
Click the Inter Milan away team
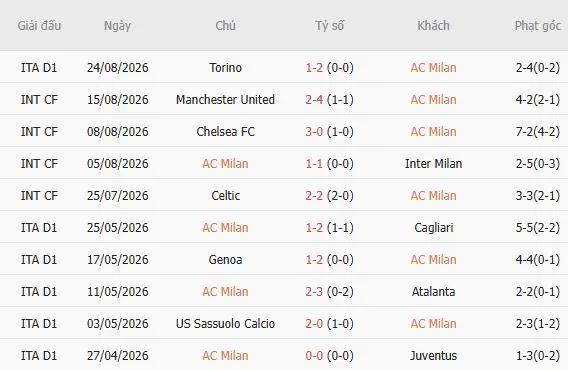click(x=433, y=164)
